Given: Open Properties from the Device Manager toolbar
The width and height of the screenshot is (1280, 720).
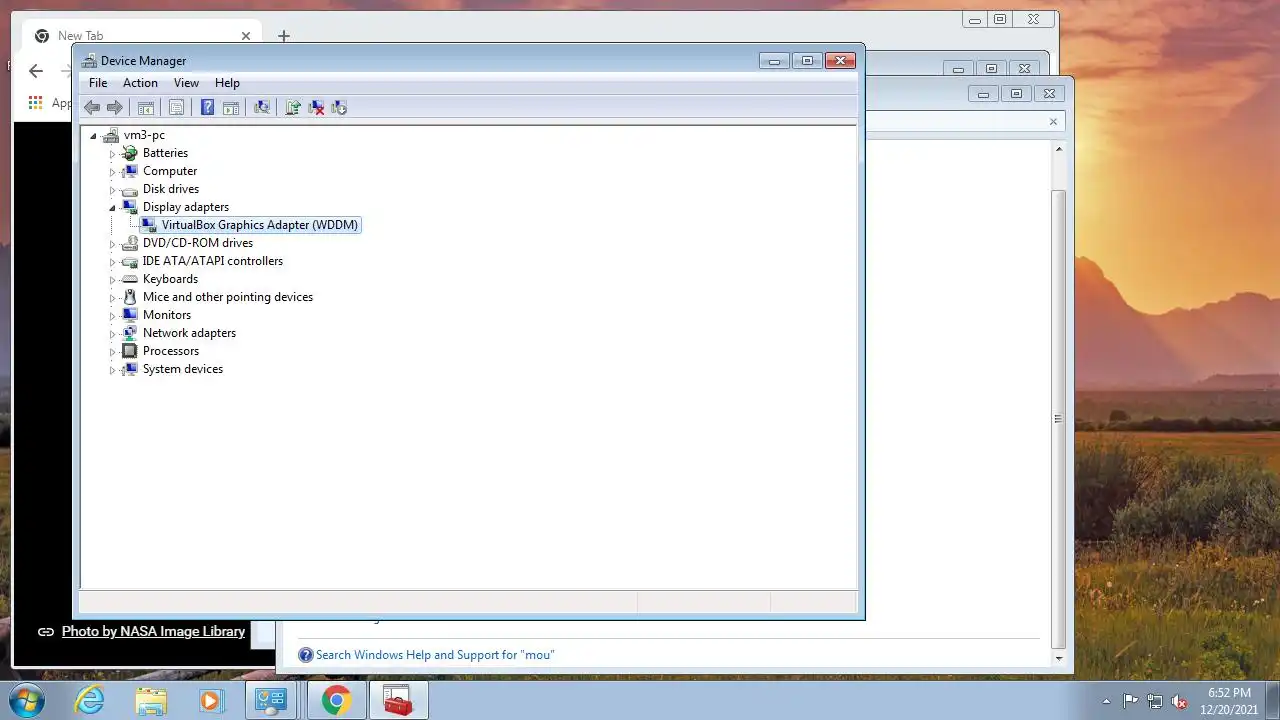Looking at the screenshot, I should click(177, 108).
